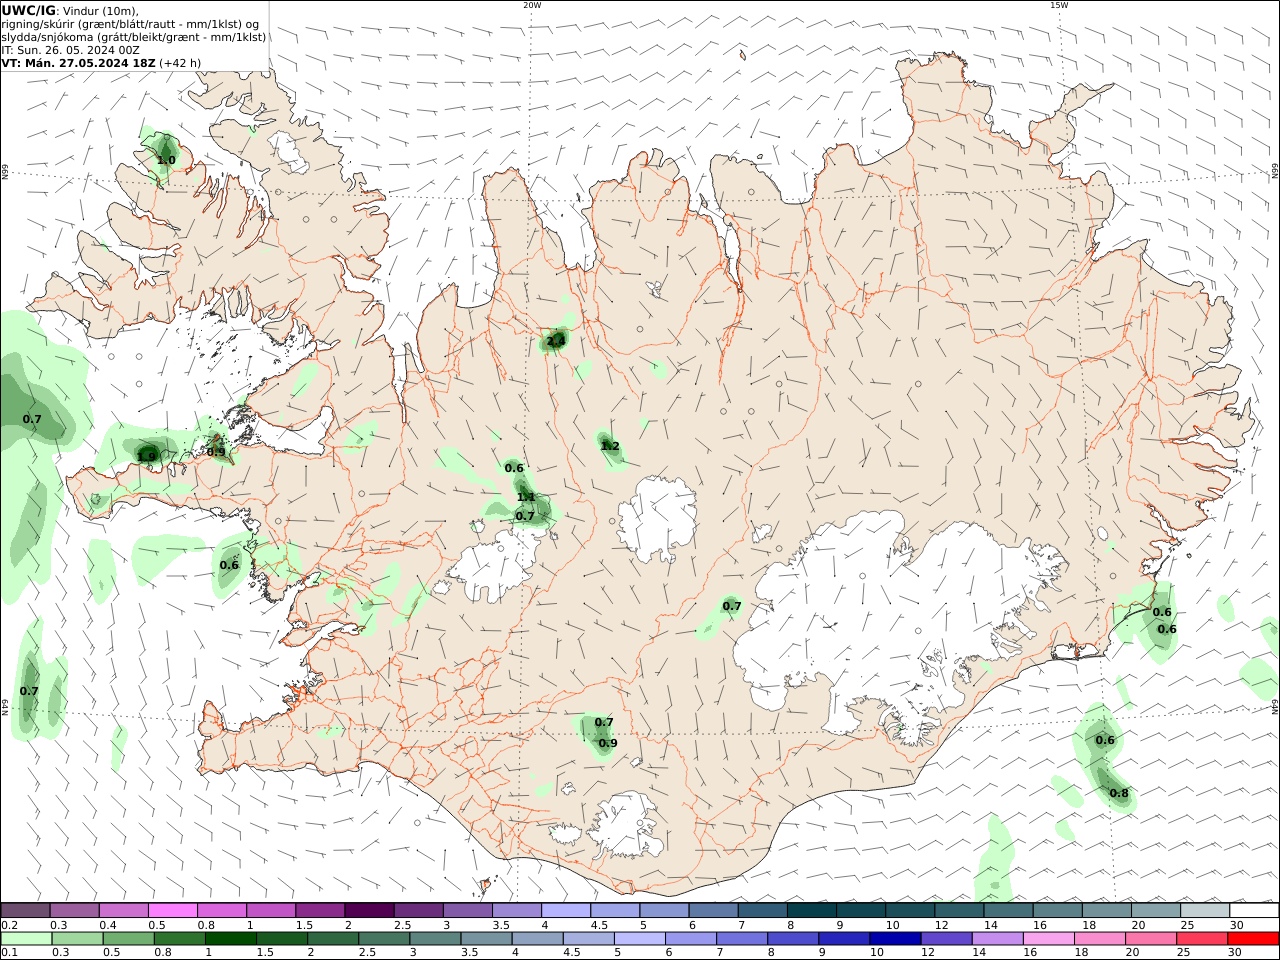Viewport: 1280px width, 960px height.
Task: Select grey-green 3–3.5 swatch in rain scale
Action: [435, 938]
